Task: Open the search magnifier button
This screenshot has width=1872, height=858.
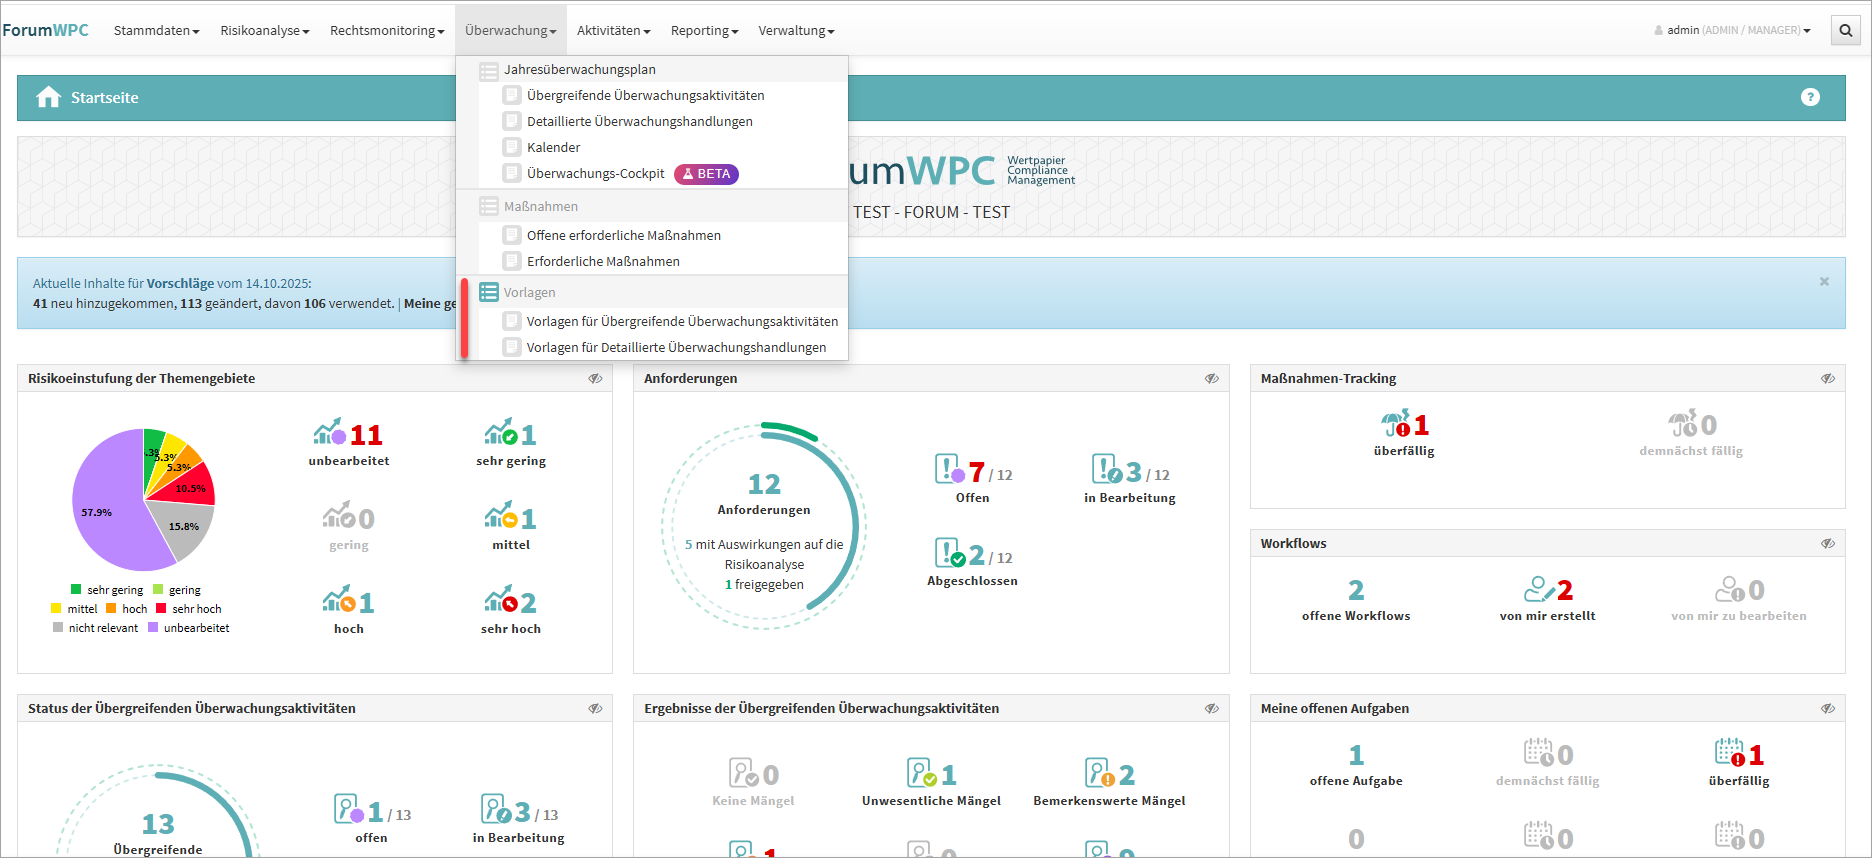Action: (x=1846, y=30)
